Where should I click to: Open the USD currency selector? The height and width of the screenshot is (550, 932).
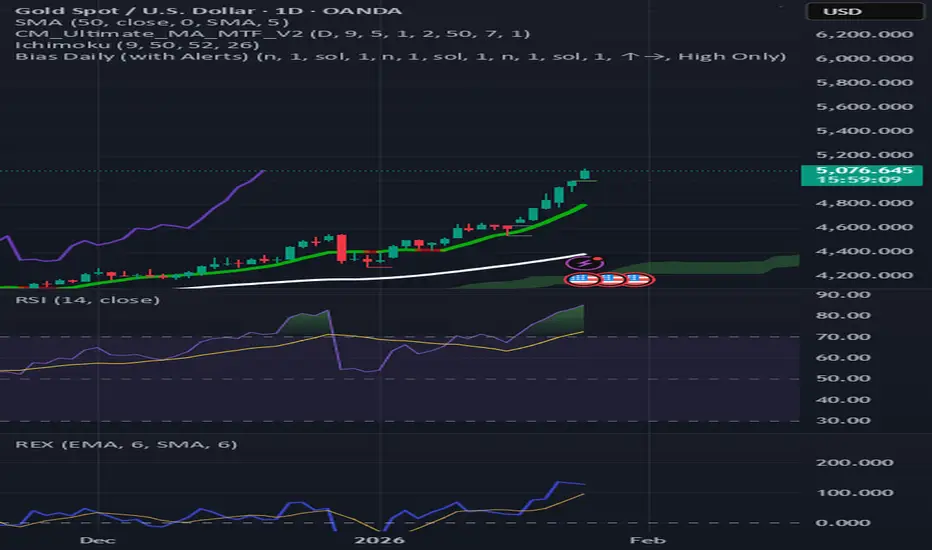(864, 11)
